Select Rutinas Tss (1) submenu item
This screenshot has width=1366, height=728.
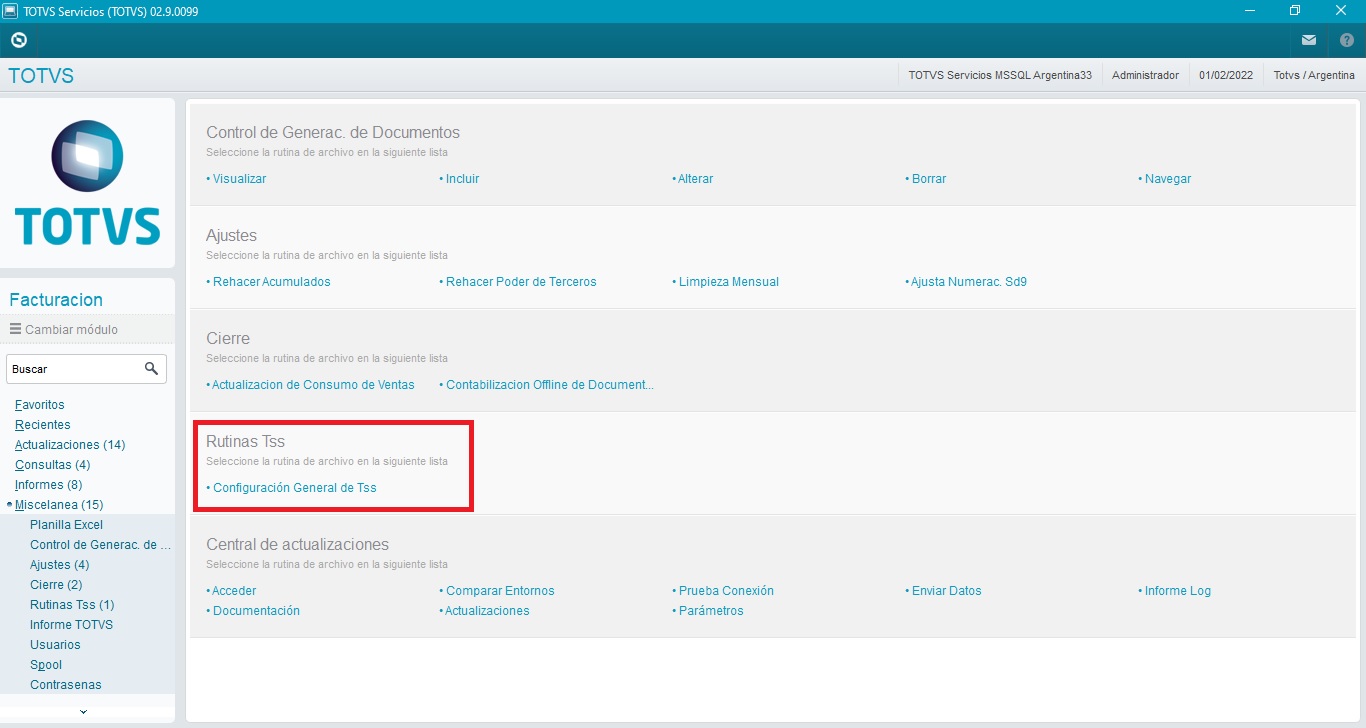tap(72, 605)
